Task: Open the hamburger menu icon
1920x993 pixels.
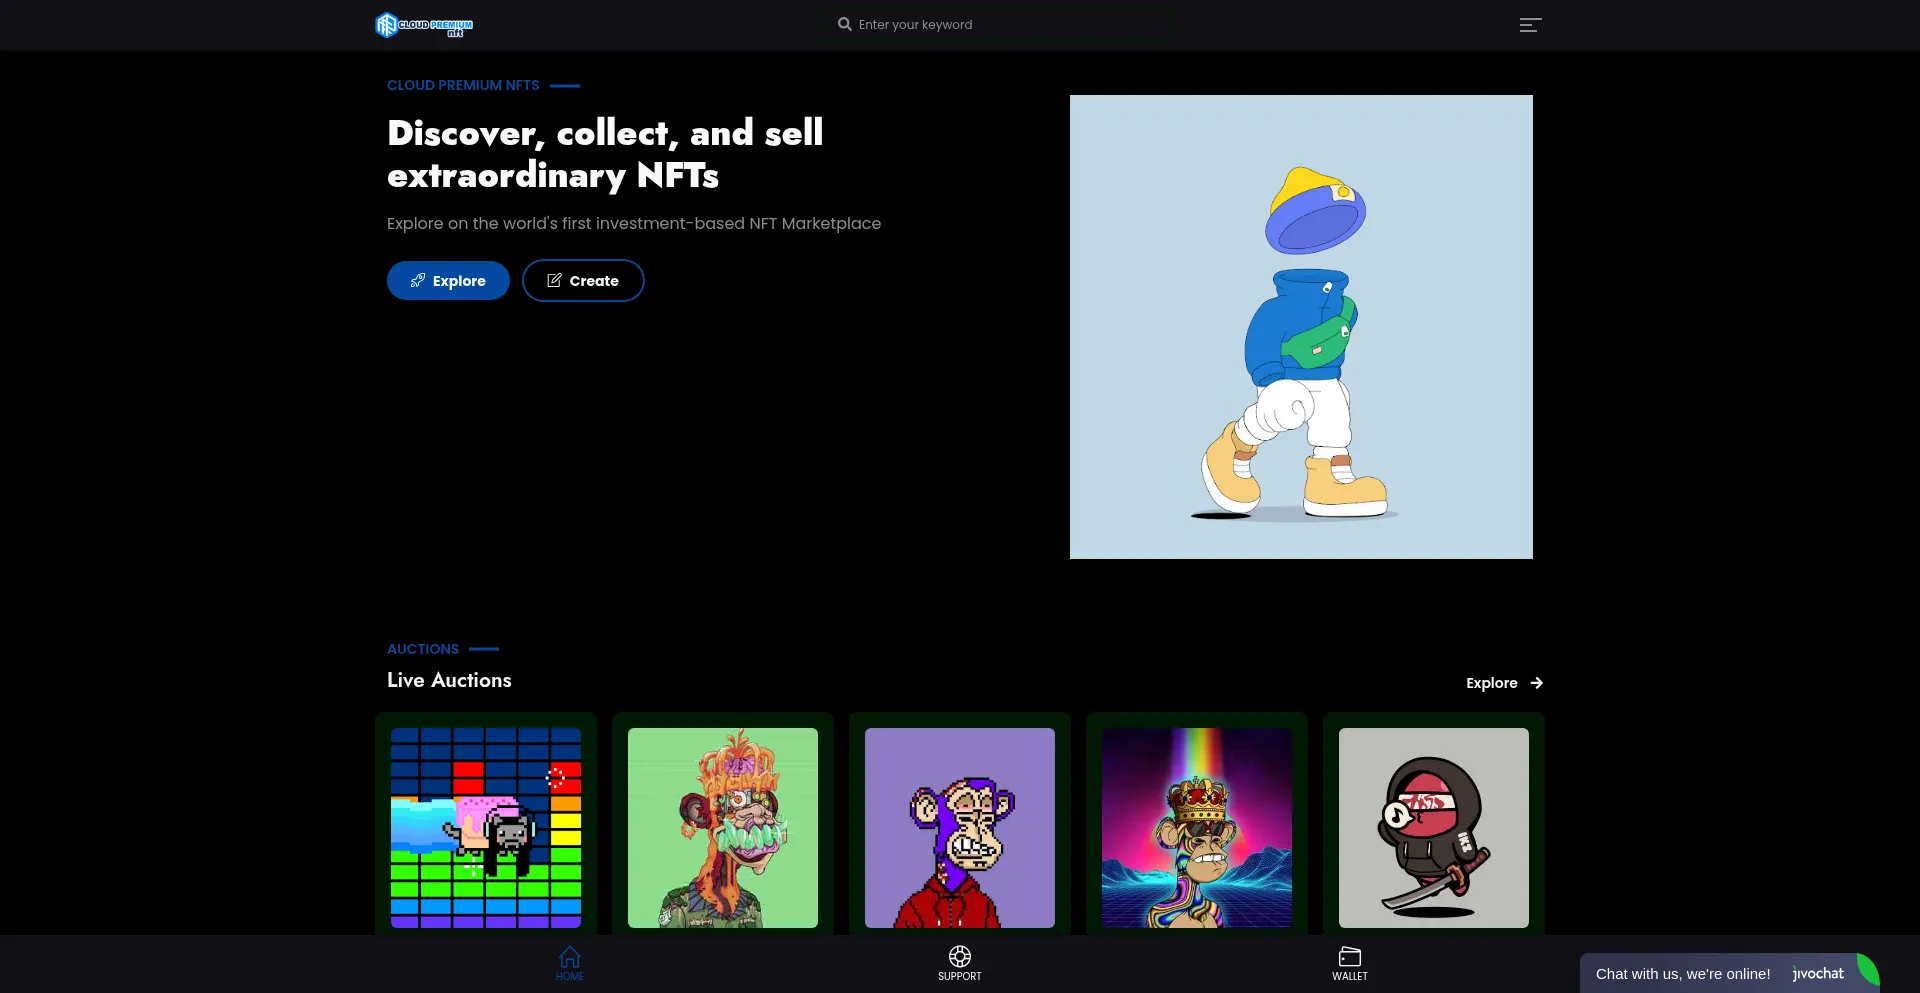Action: [x=1530, y=25]
